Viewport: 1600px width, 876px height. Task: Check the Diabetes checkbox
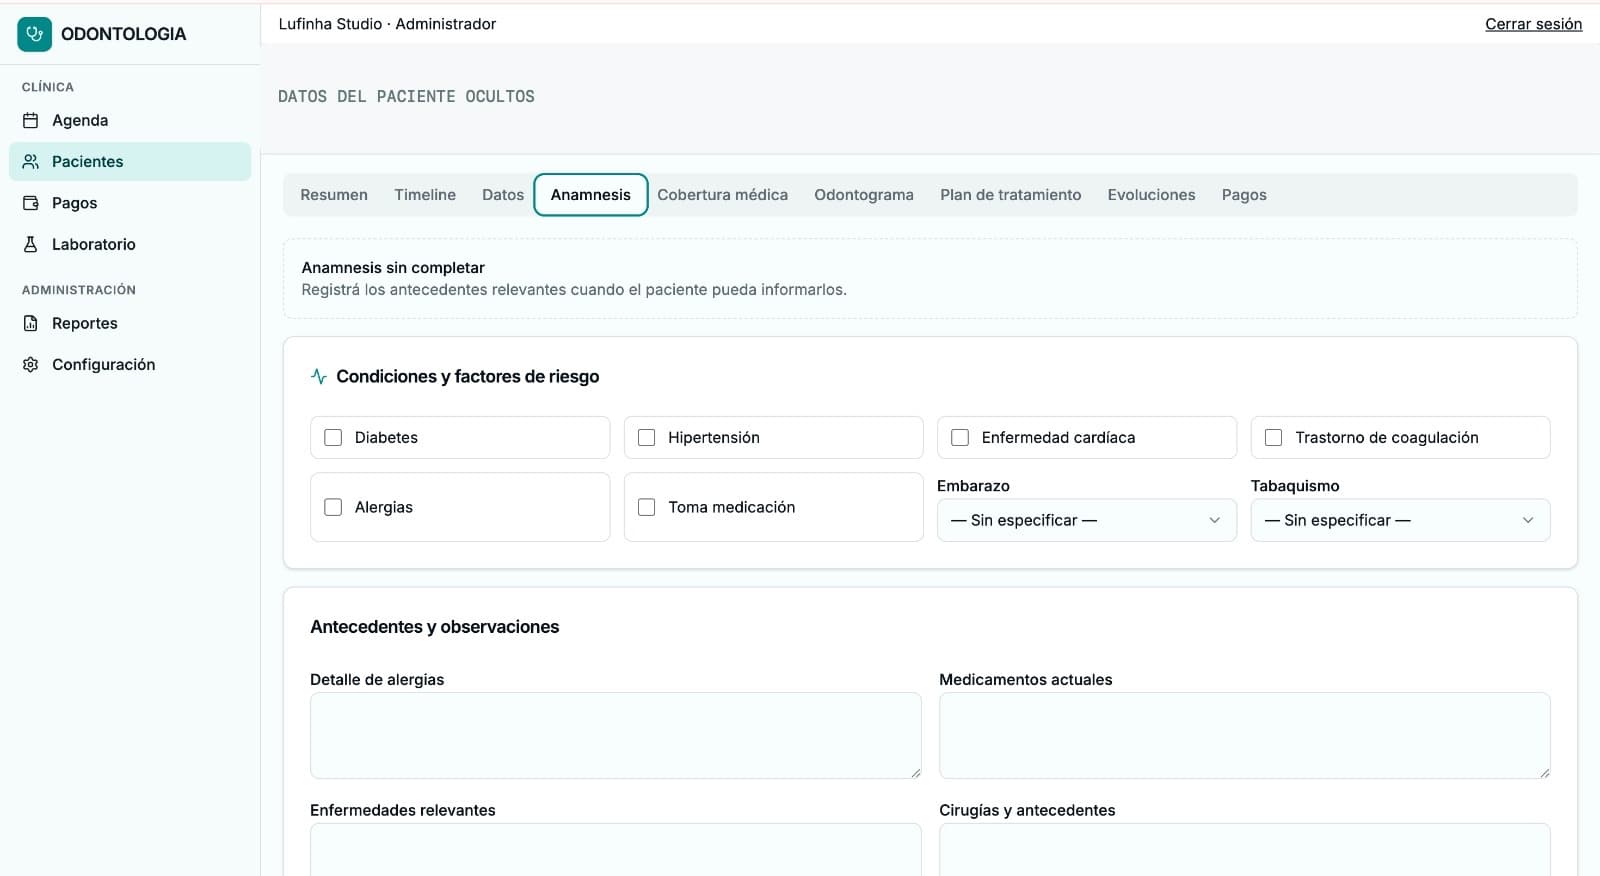[x=333, y=438]
